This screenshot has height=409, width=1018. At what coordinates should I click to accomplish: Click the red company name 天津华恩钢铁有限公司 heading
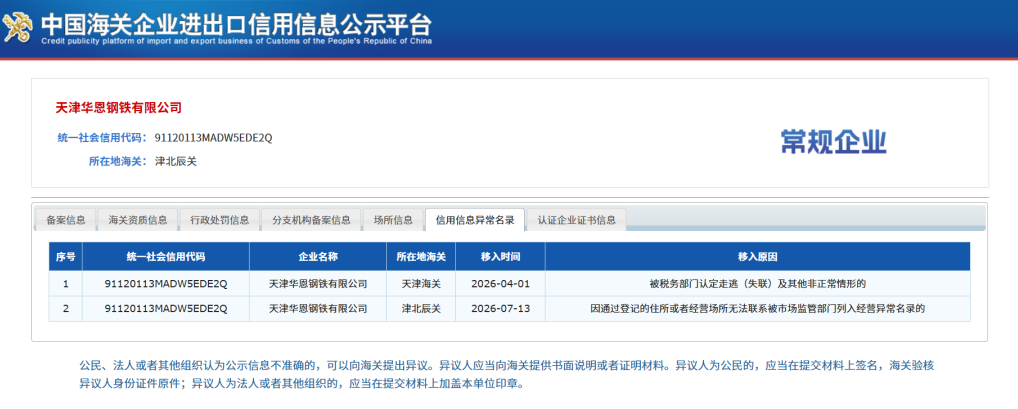(119, 108)
